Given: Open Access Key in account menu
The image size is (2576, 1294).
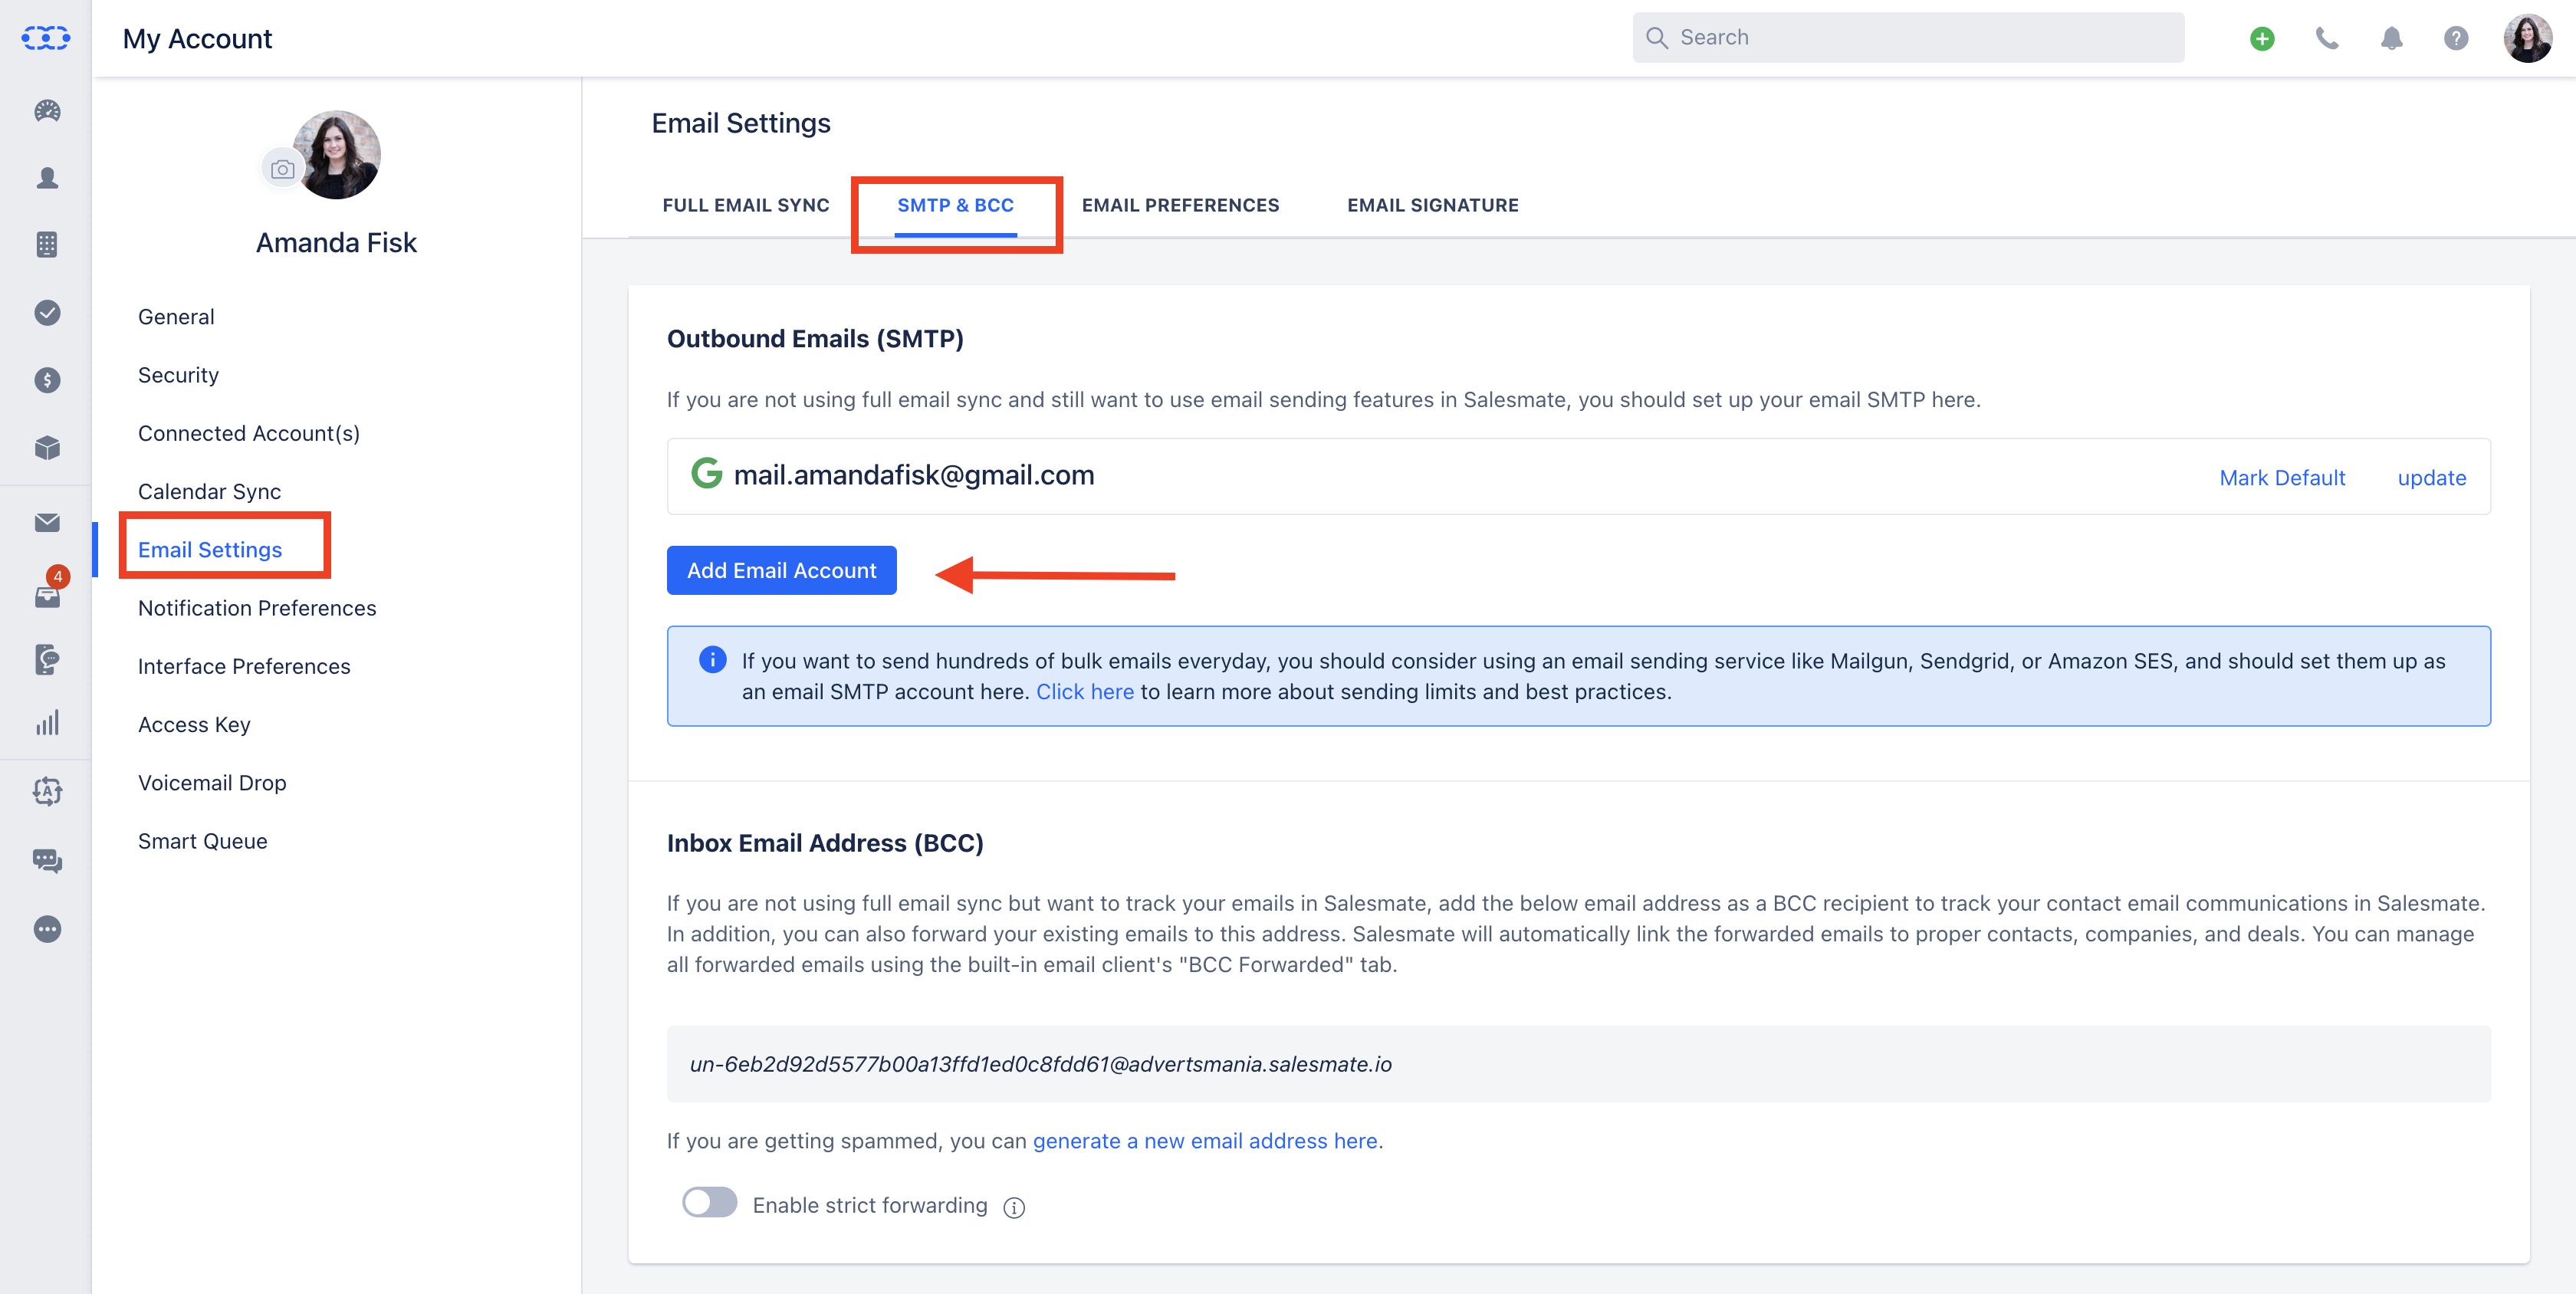Looking at the screenshot, I should pyautogui.click(x=194, y=725).
